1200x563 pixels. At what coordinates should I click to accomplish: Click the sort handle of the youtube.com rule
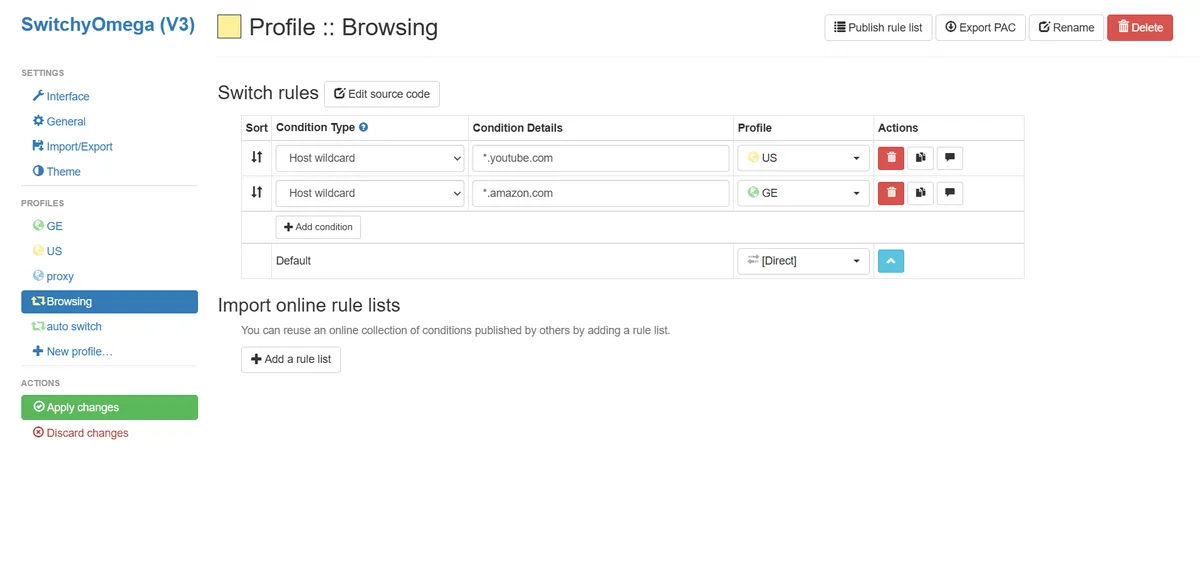tap(257, 157)
